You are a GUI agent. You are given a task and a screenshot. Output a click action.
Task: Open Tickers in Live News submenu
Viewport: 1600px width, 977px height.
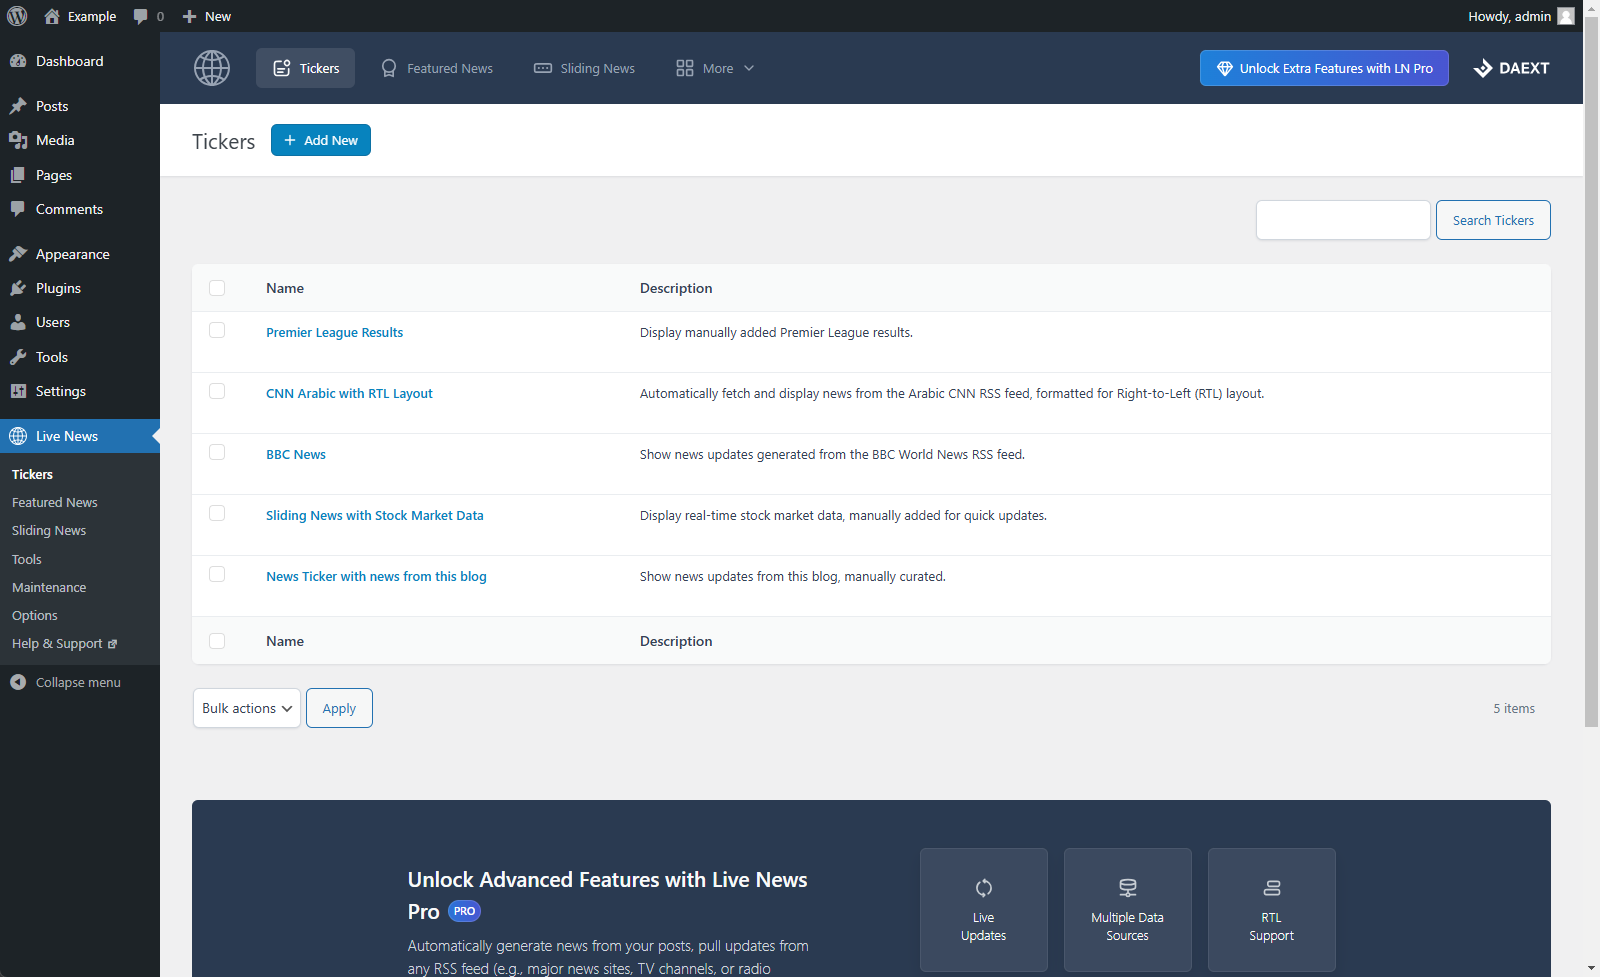(x=32, y=474)
